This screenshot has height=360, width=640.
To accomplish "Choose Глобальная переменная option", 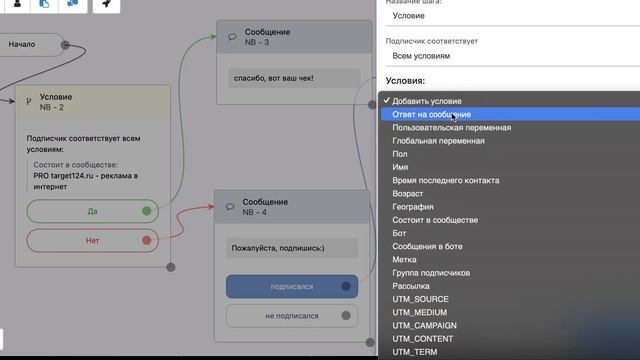I will 510,141.
